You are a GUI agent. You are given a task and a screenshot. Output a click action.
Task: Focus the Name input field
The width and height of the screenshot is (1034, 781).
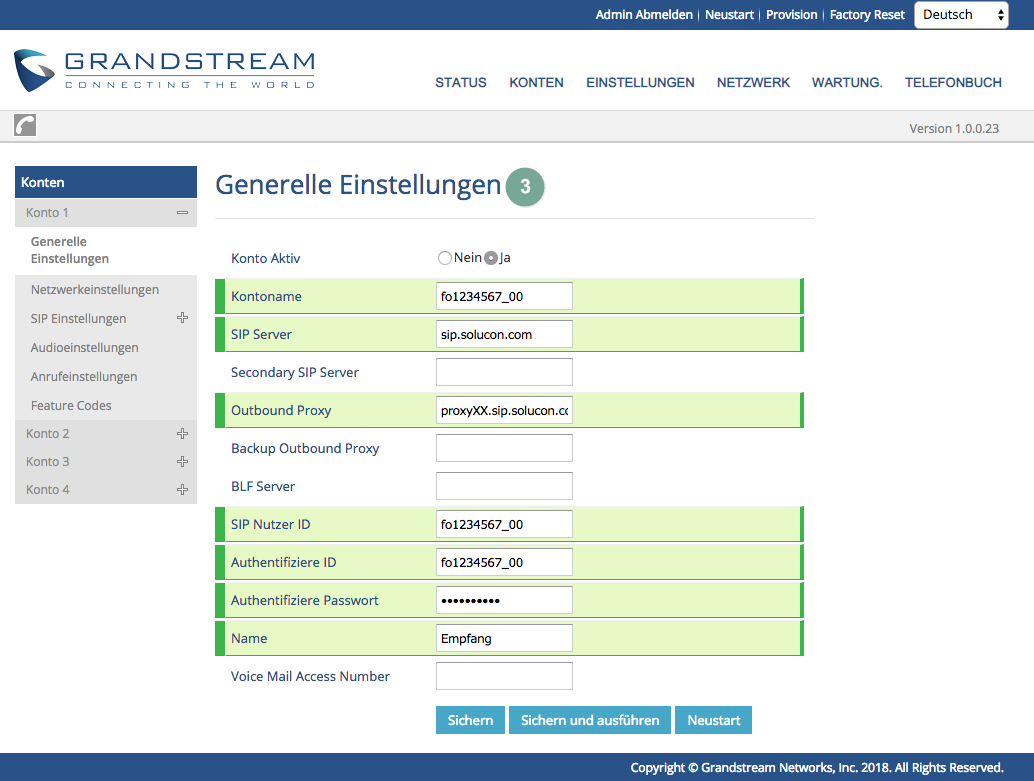point(504,639)
